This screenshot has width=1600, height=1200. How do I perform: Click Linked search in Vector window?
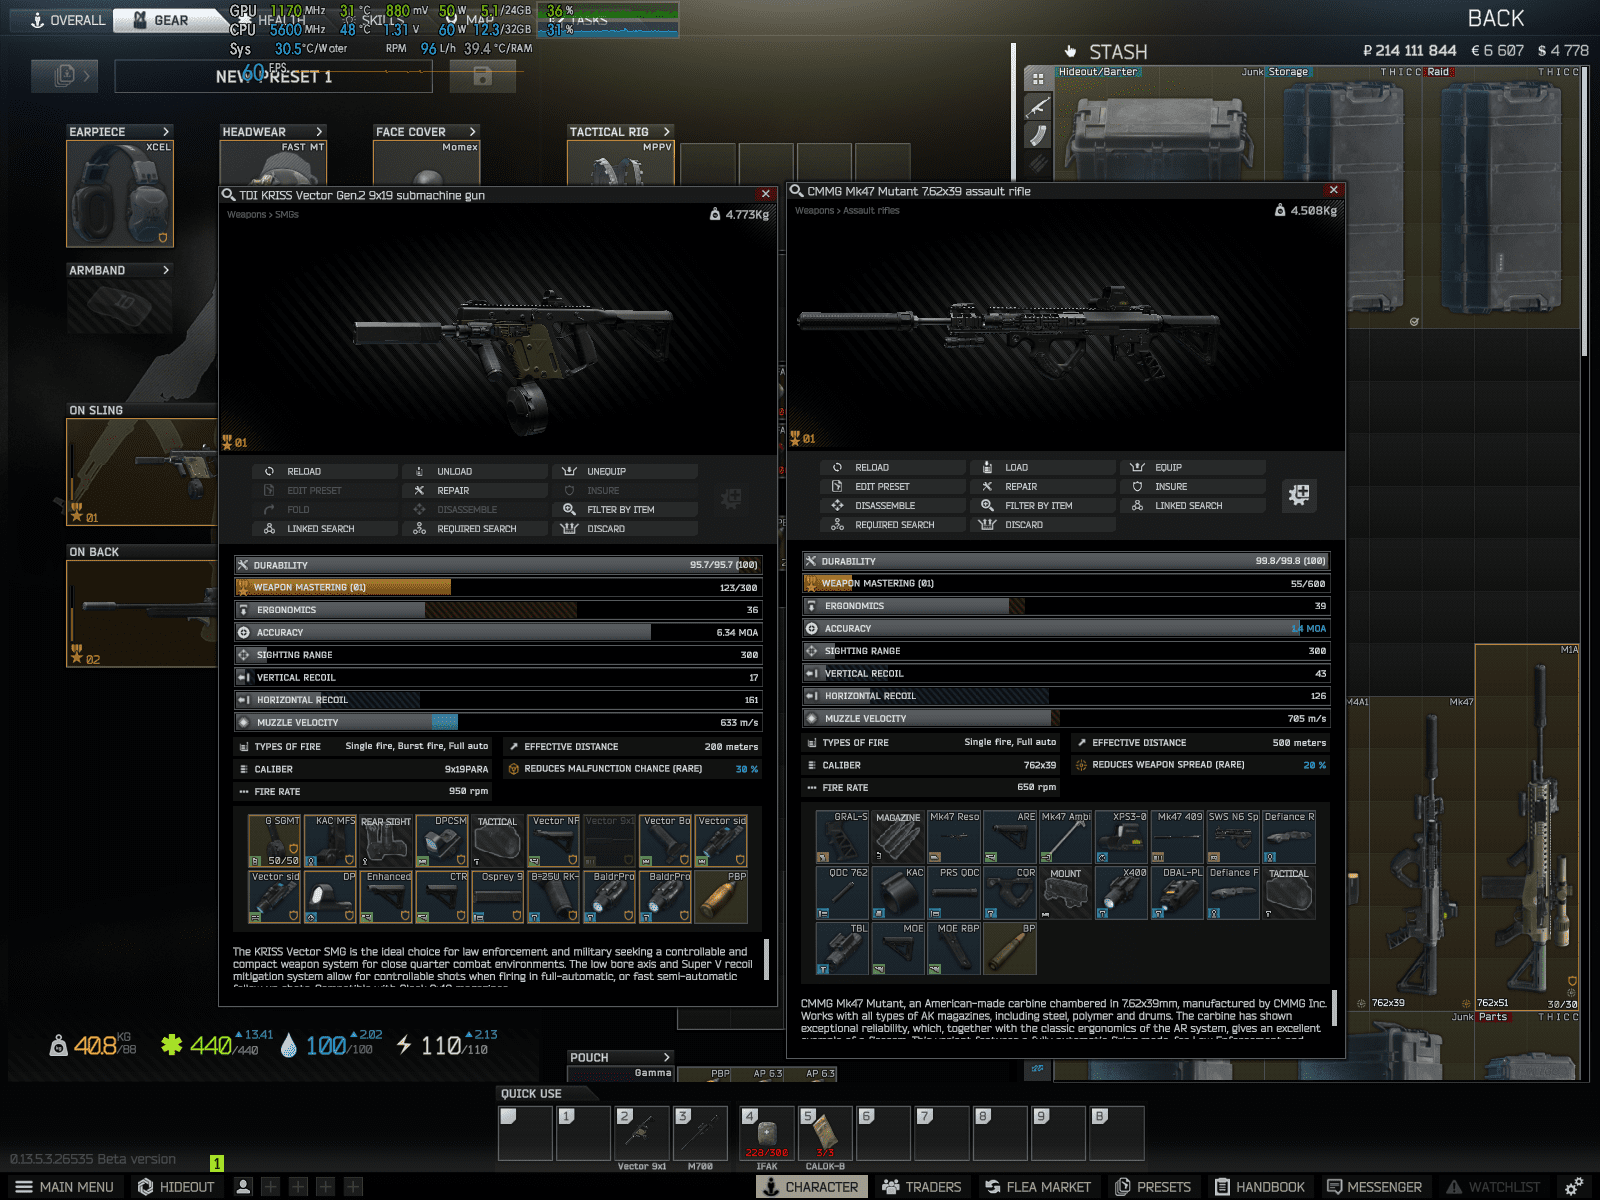pos(325,528)
